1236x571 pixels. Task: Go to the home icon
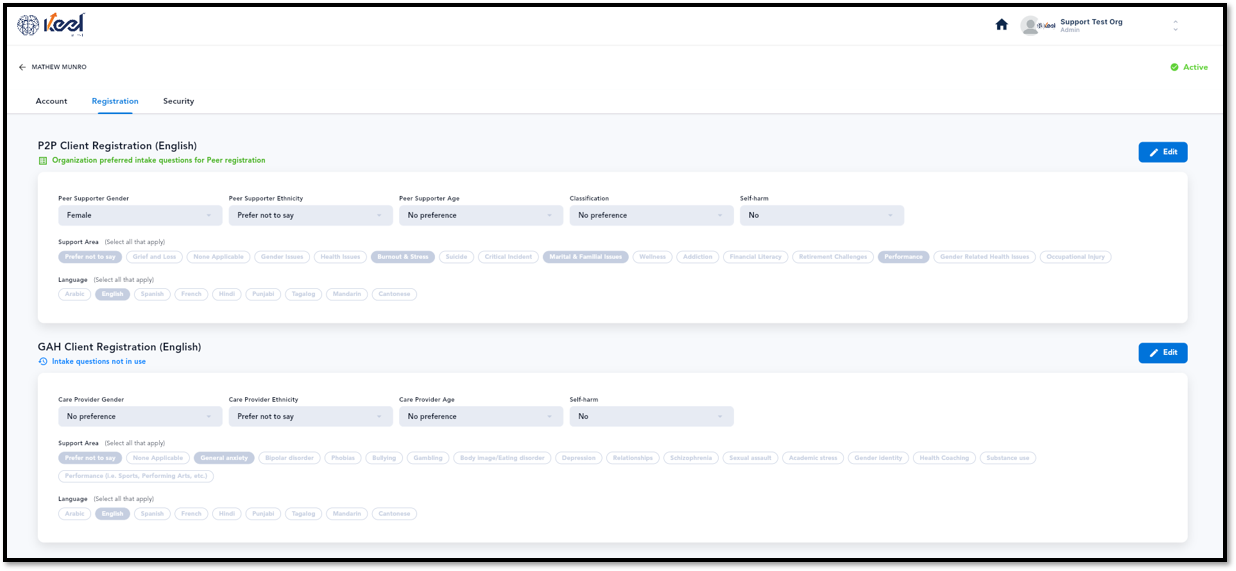(x=1001, y=25)
